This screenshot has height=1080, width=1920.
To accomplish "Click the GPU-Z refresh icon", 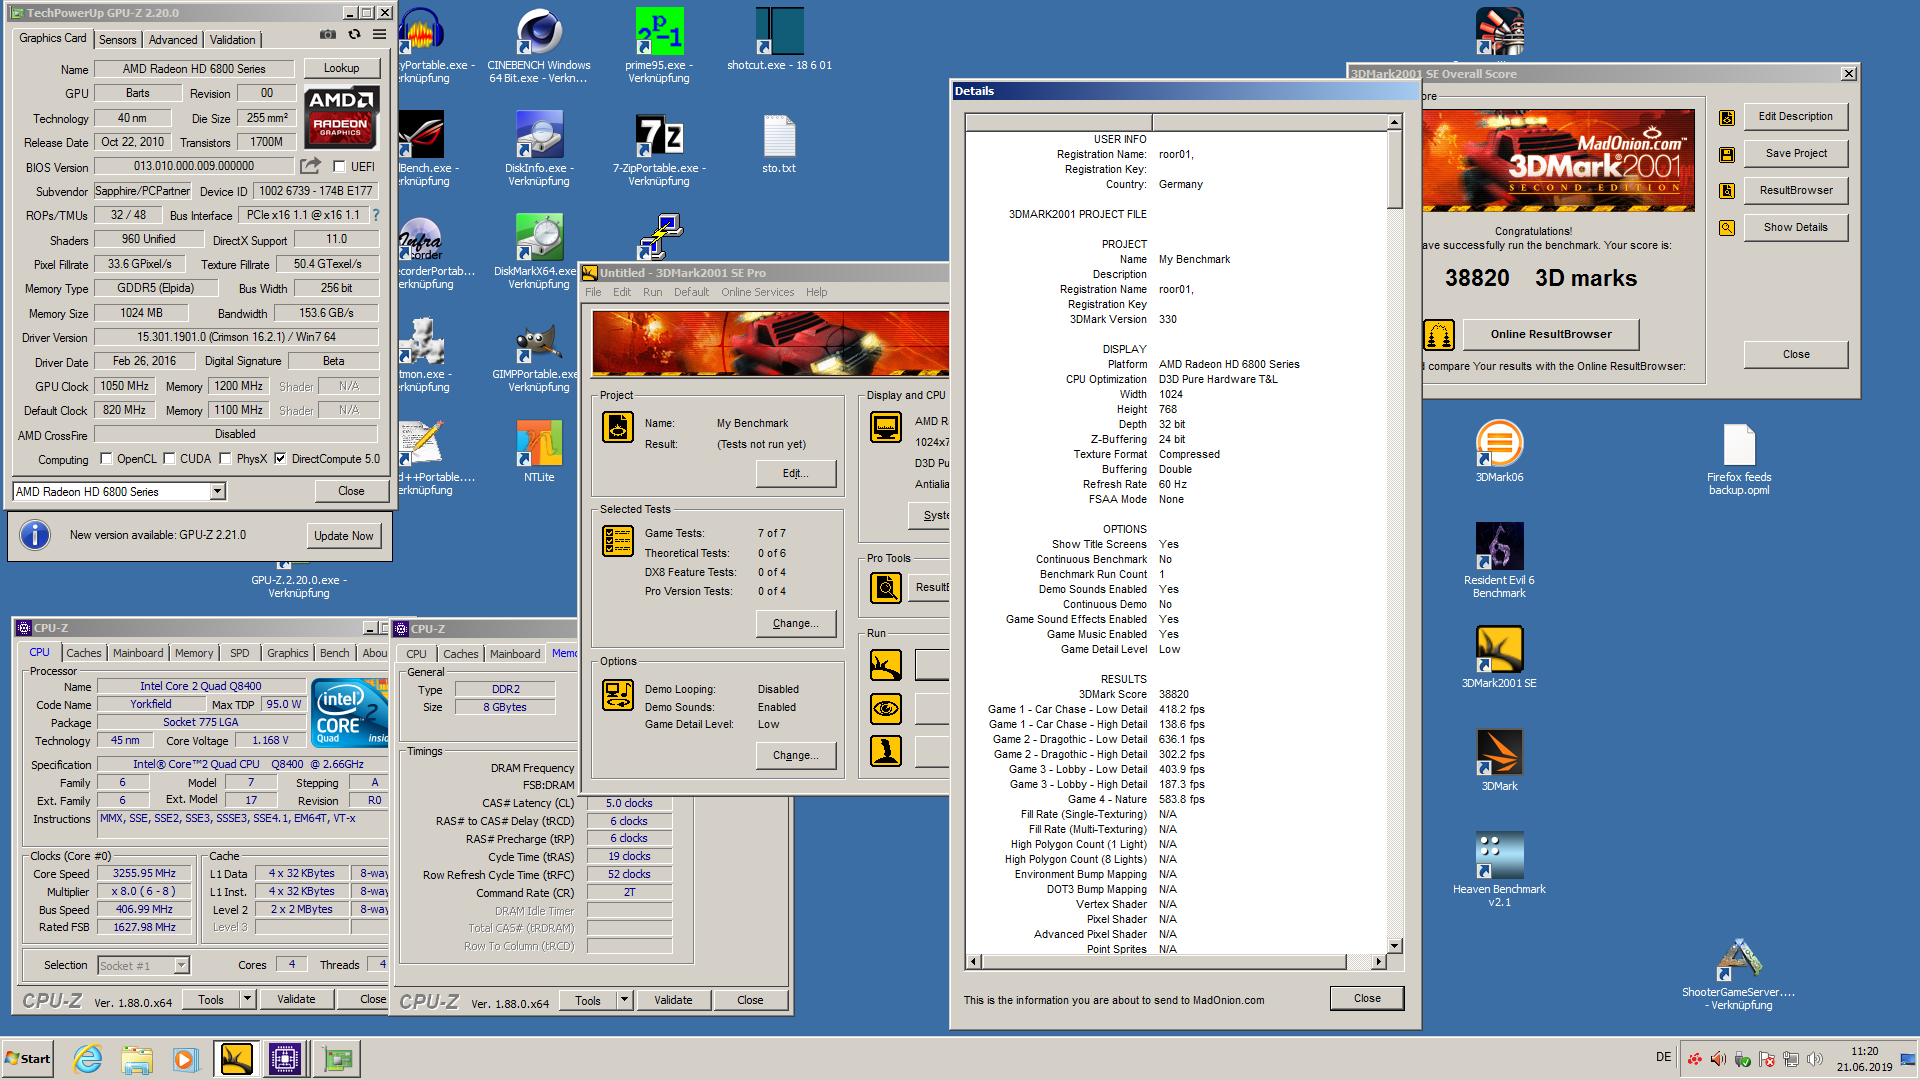I will 354,34.
